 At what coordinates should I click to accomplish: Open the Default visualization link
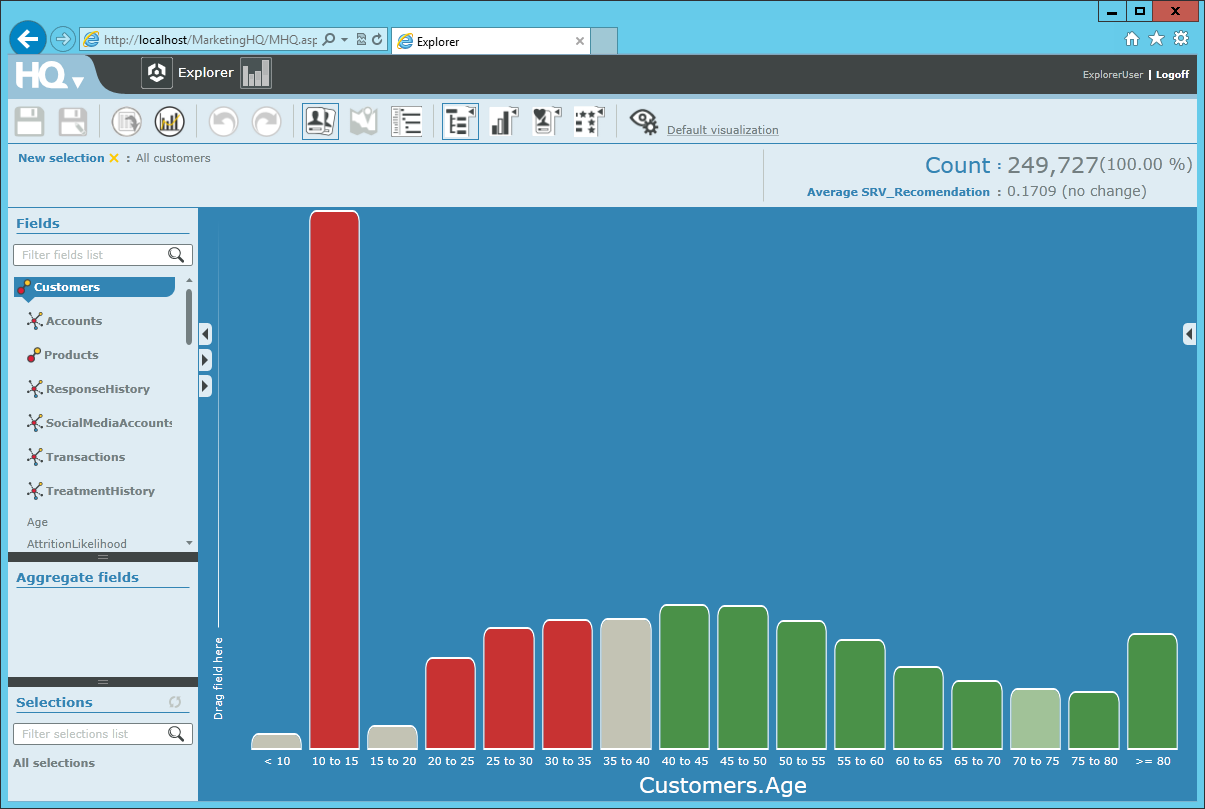(722, 130)
